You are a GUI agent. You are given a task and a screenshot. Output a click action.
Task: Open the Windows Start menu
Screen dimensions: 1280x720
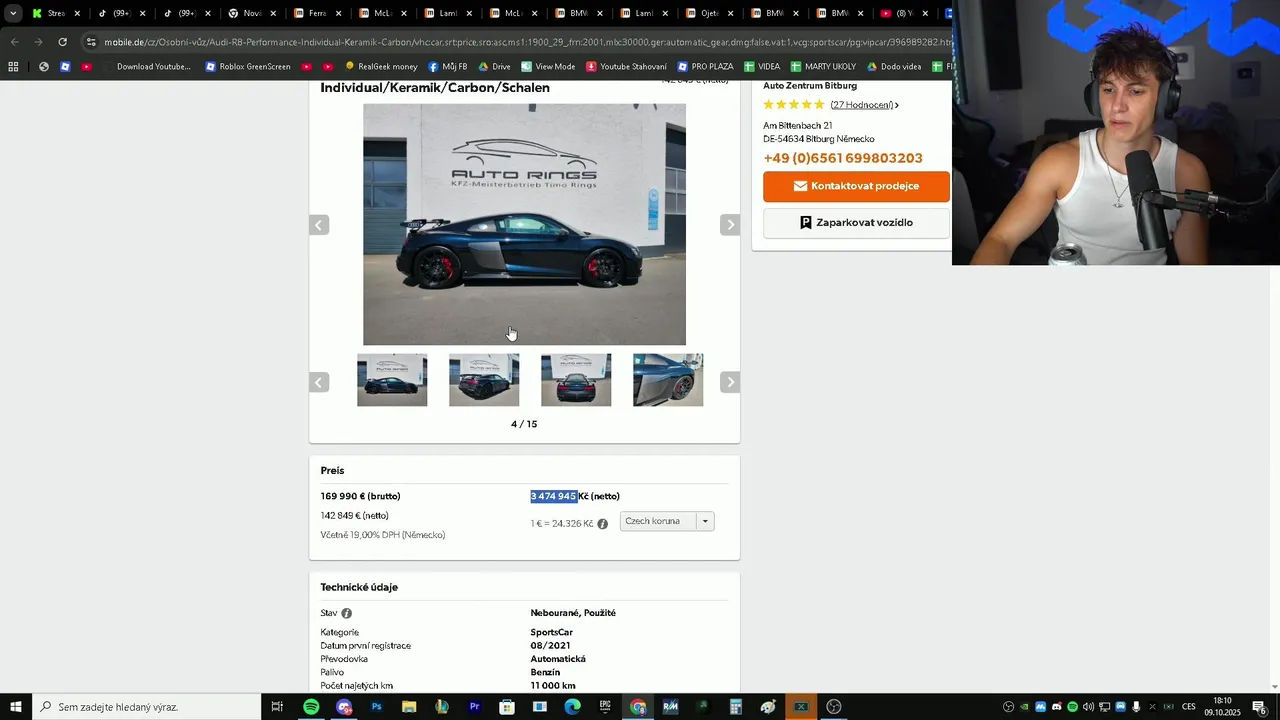point(15,707)
